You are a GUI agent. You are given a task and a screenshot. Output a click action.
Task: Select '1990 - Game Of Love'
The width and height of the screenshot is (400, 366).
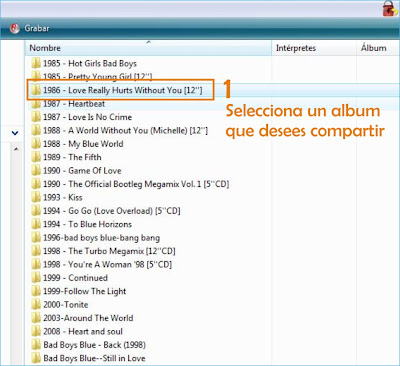click(x=82, y=171)
